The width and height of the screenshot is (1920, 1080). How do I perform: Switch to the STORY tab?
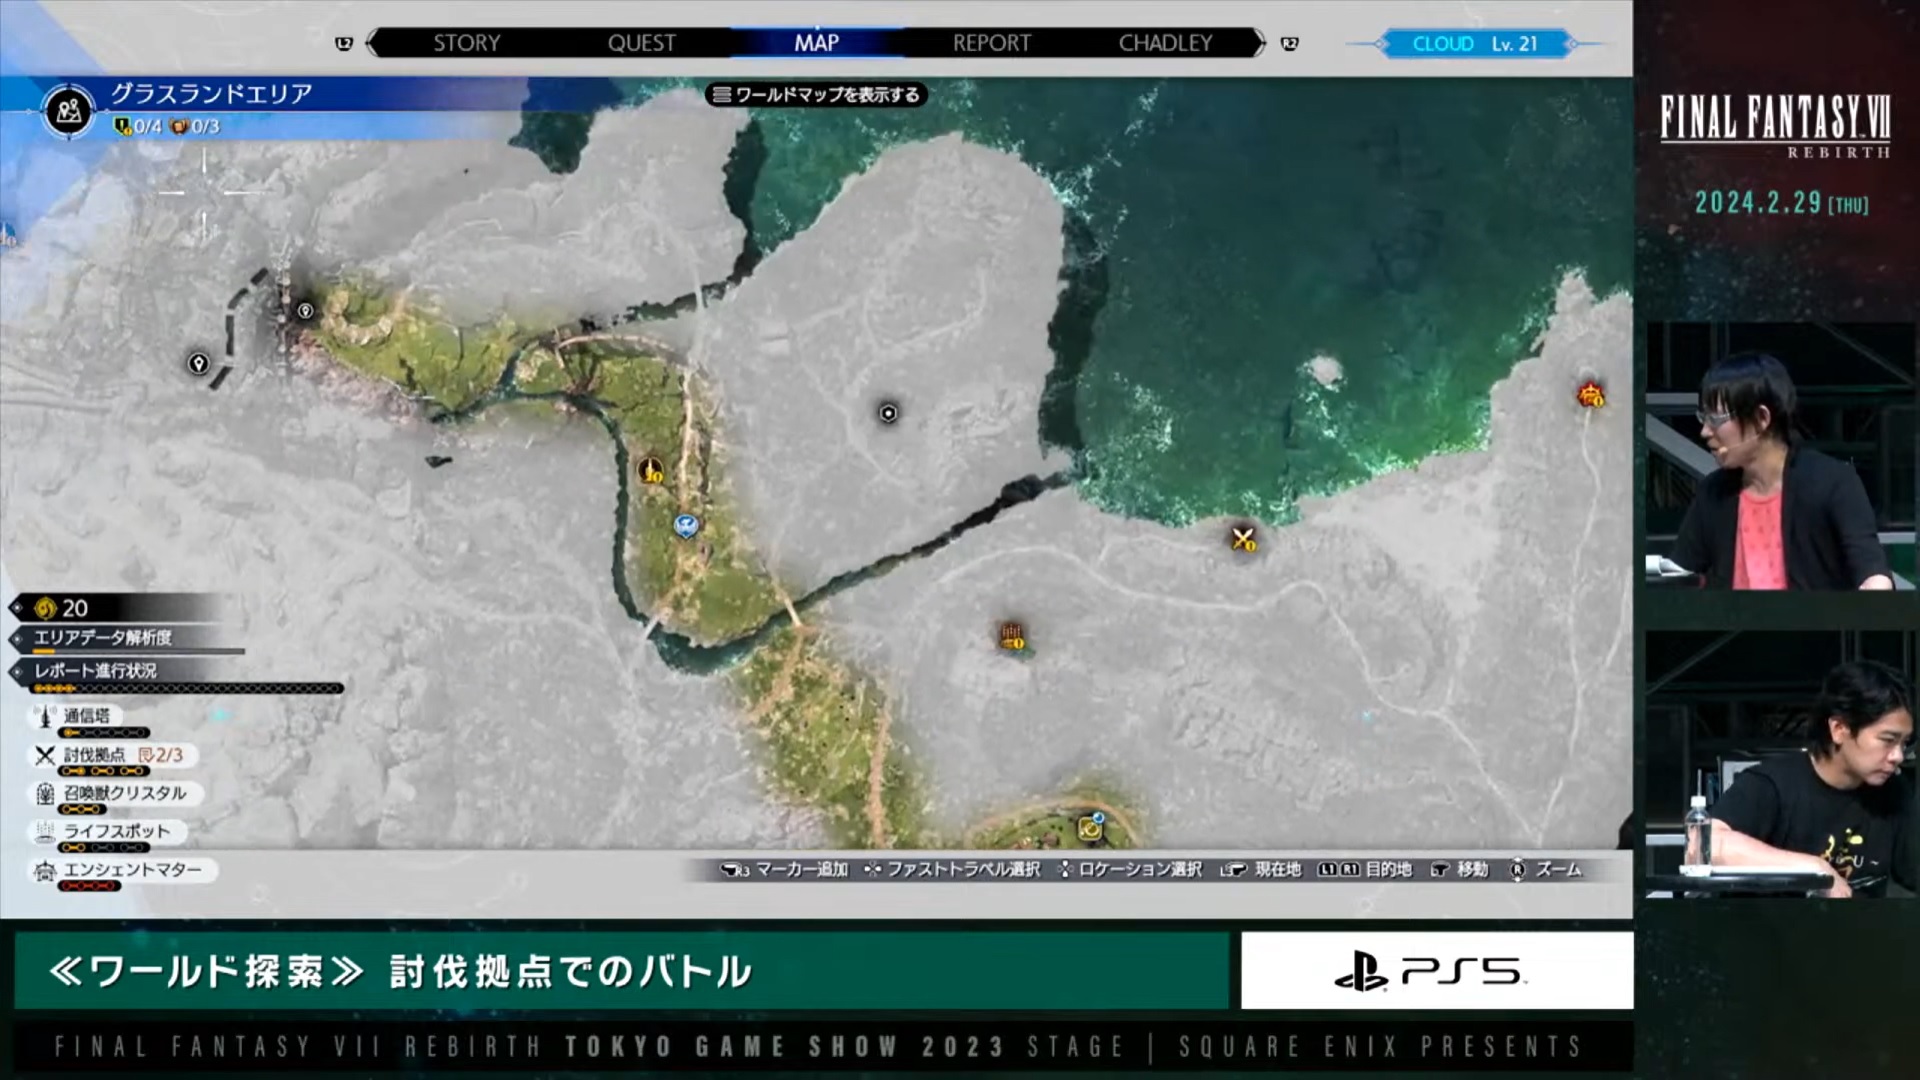[466, 43]
